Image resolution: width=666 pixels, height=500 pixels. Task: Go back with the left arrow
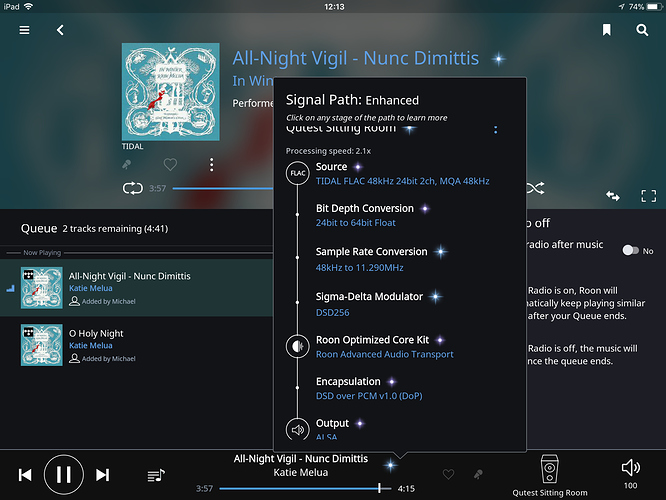(x=60, y=30)
